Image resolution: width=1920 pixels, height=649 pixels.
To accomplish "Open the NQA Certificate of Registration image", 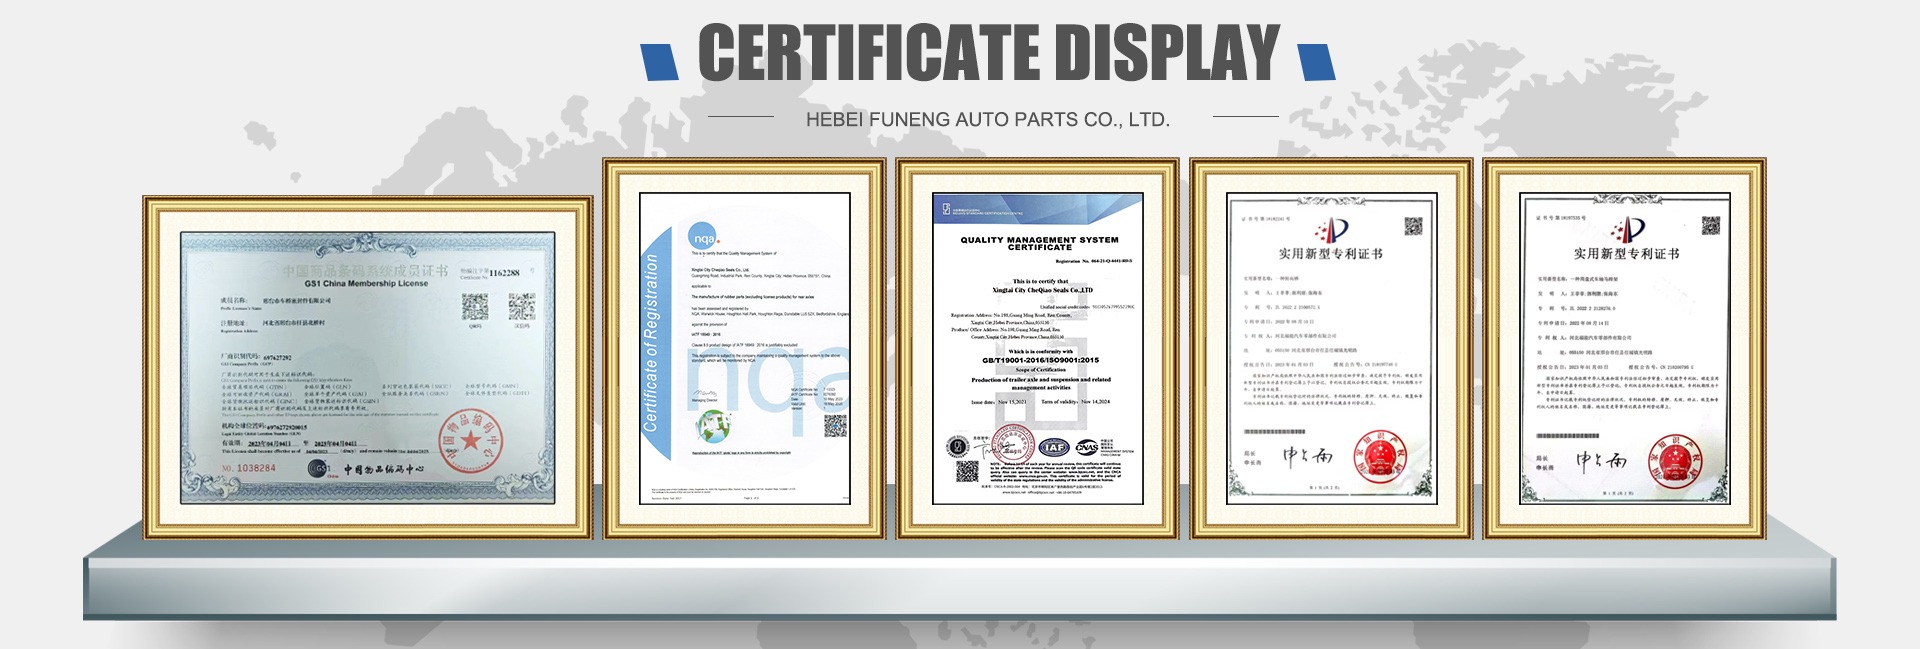I will (x=744, y=348).
